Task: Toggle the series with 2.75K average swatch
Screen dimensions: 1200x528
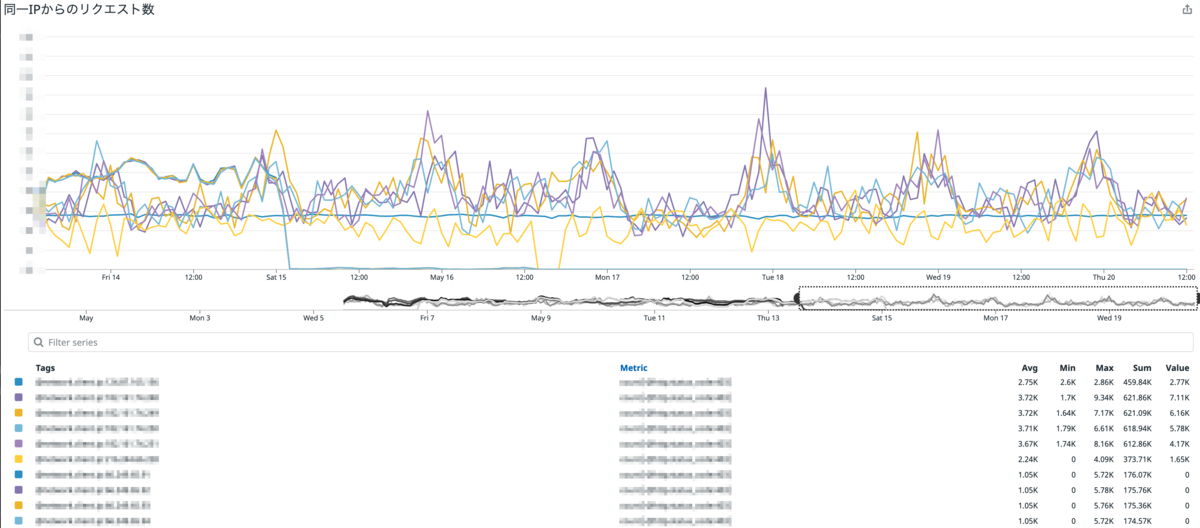Action: (x=18, y=382)
